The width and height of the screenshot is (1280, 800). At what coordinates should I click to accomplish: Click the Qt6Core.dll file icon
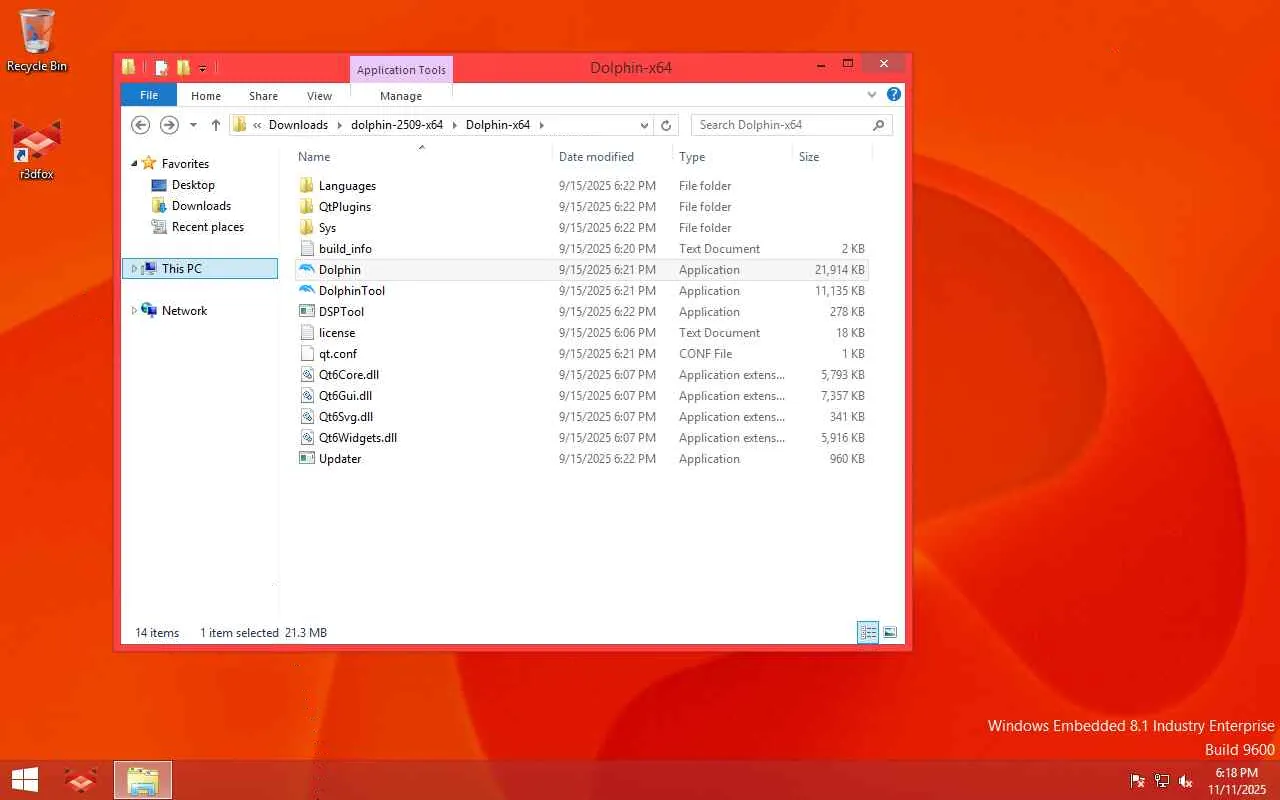tap(307, 375)
